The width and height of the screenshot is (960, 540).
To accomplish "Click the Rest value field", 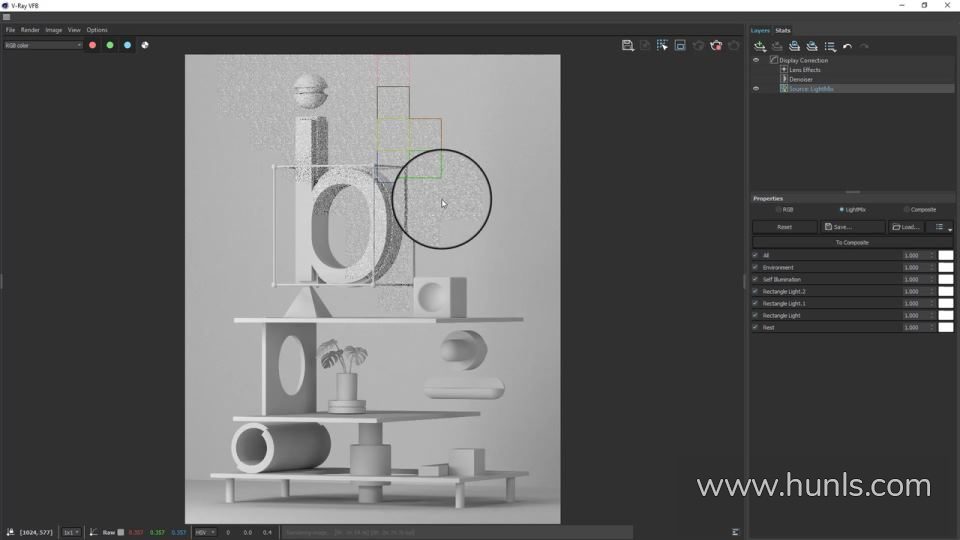I will coord(915,328).
